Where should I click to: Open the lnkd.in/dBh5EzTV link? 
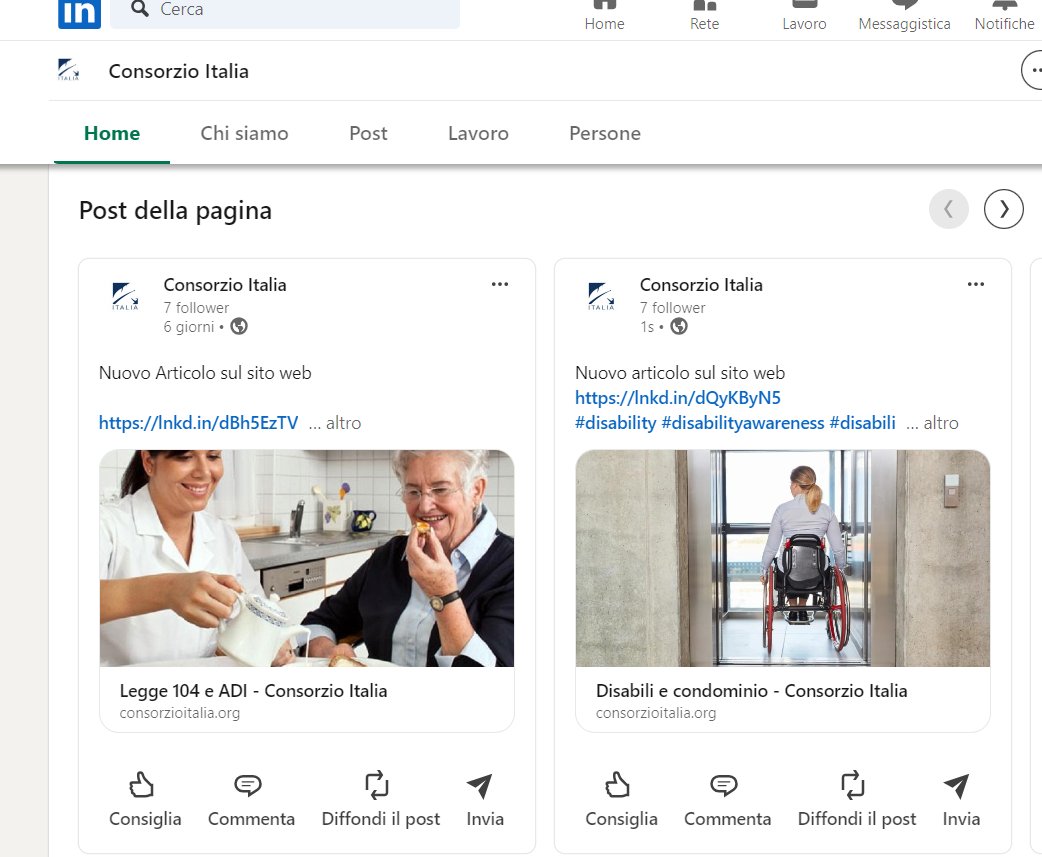(x=198, y=423)
